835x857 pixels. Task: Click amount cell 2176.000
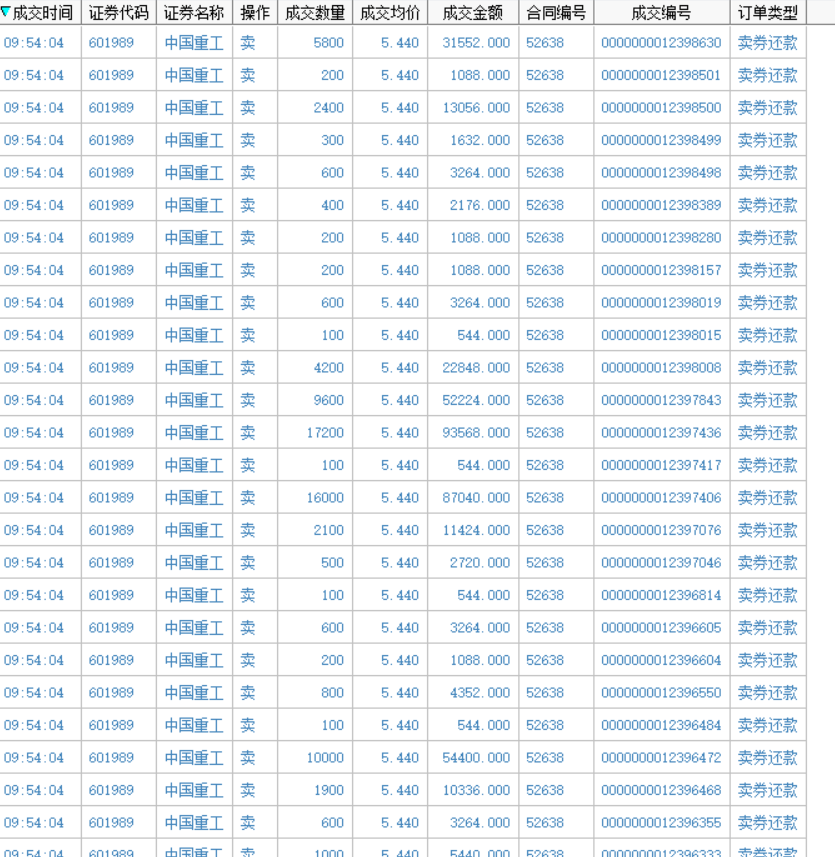pyautogui.click(x=480, y=205)
